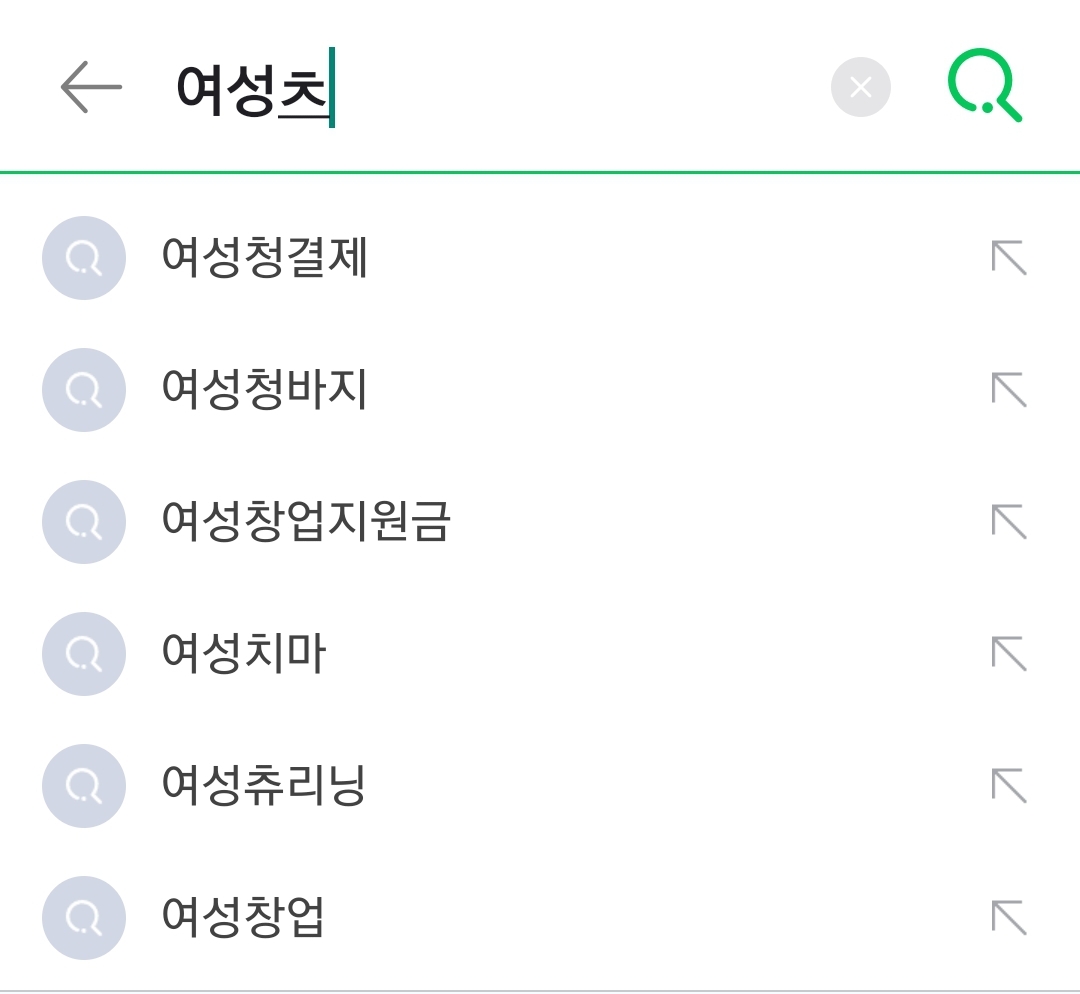Pick the 여성츄리닝 suggestion
This screenshot has width=1080, height=994.
pyautogui.click(x=264, y=786)
